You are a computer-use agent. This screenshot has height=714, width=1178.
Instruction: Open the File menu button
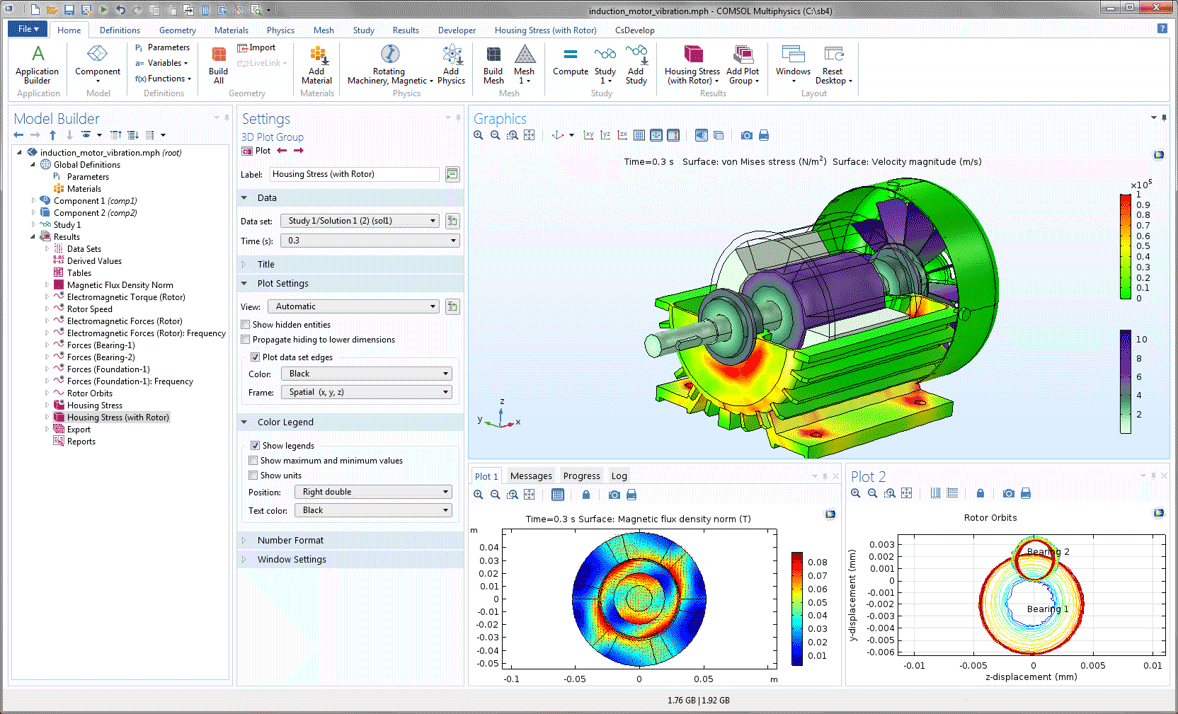point(27,30)
